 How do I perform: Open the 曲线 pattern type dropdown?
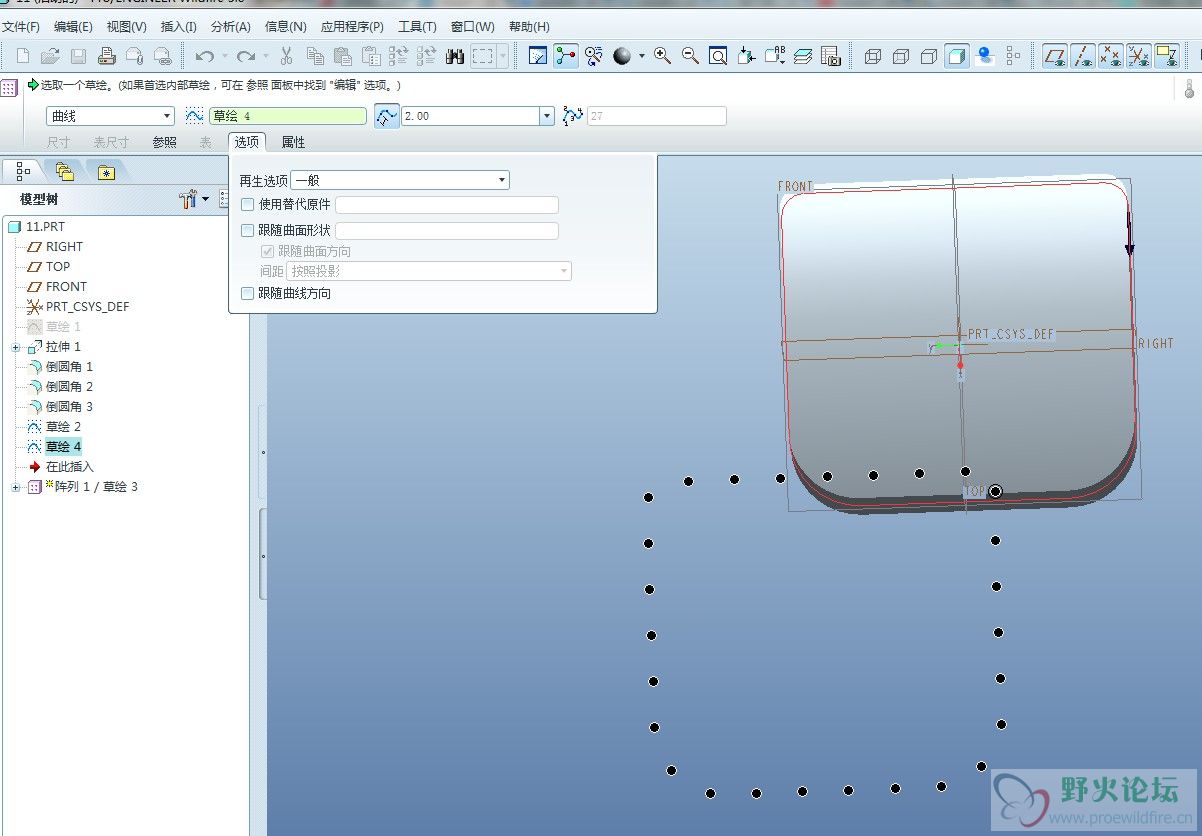[x=110, y=116]
